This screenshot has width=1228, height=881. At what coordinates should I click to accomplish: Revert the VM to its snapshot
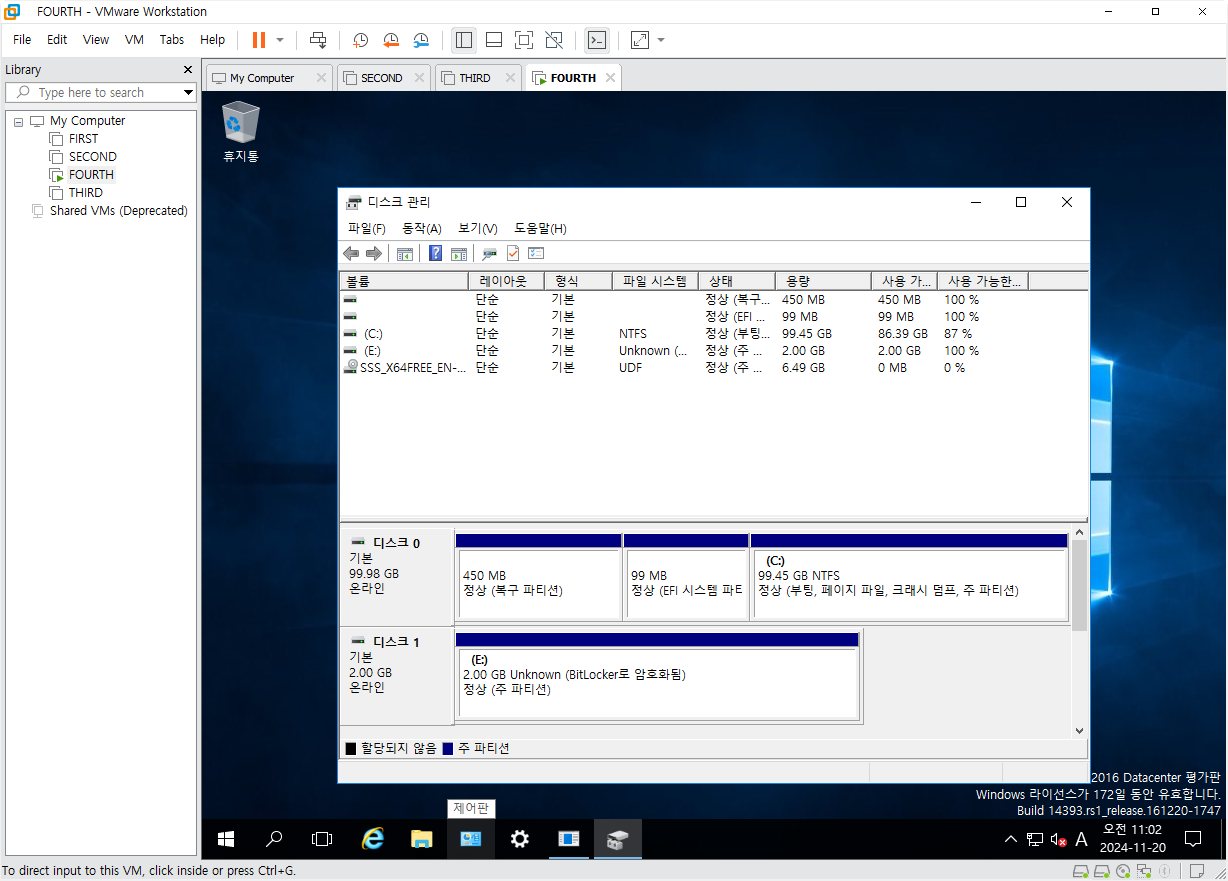pos(391,40)
